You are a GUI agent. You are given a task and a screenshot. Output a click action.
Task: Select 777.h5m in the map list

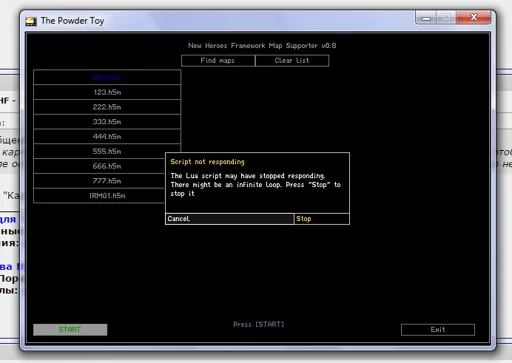tap(99, 181)
